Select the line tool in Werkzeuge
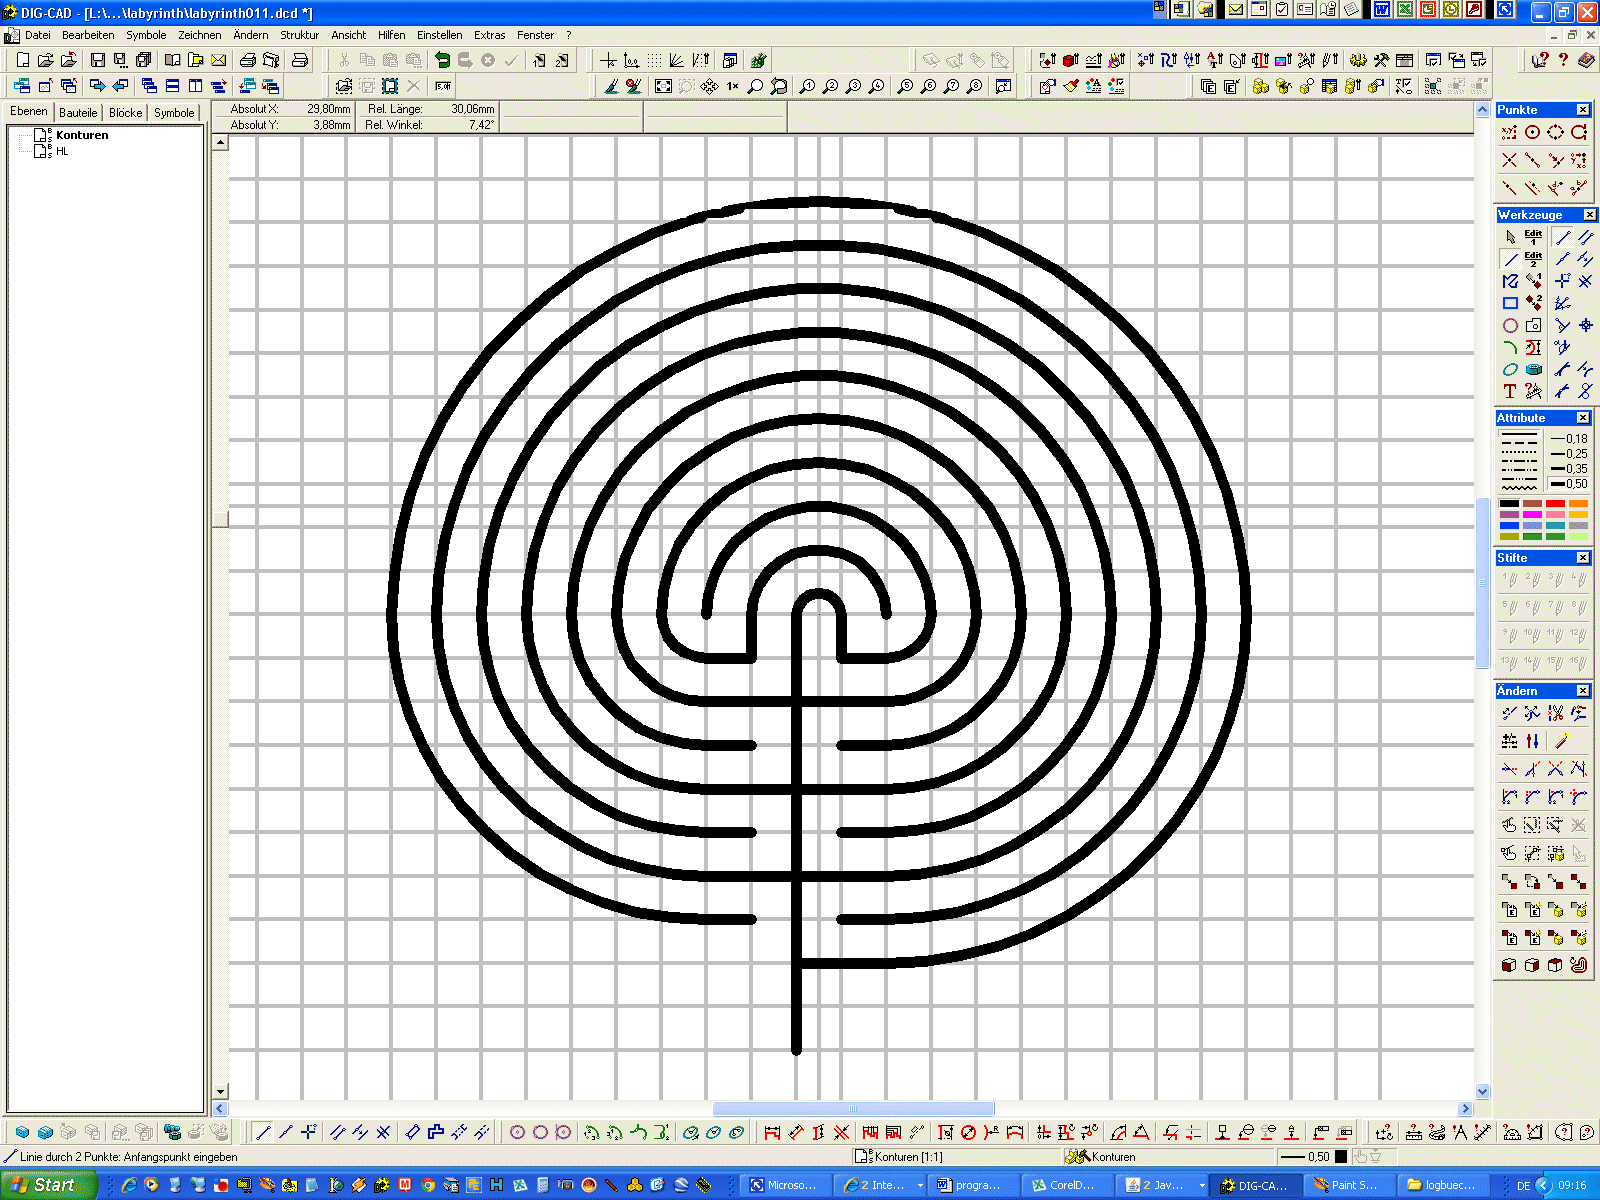 1510,259
